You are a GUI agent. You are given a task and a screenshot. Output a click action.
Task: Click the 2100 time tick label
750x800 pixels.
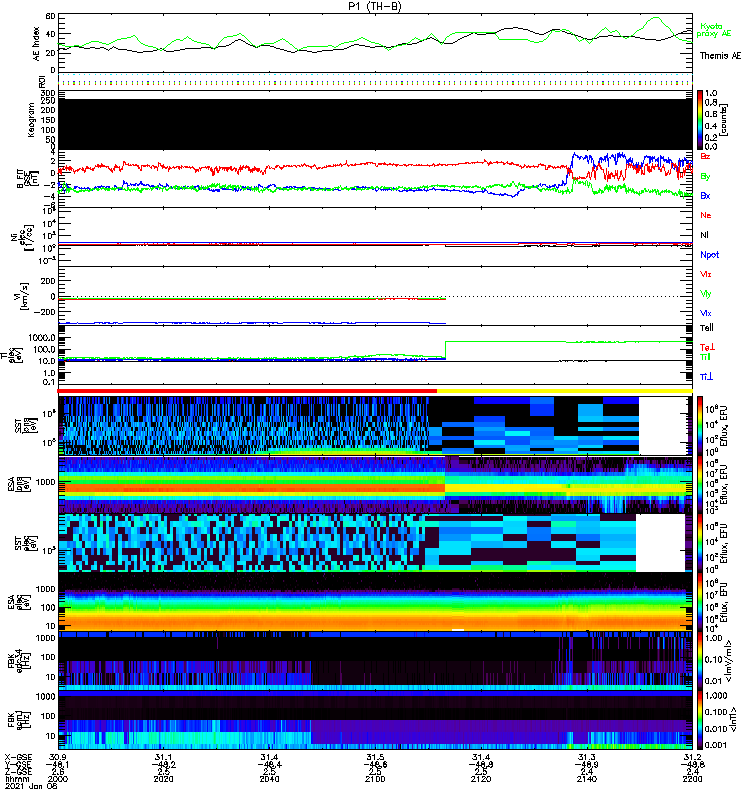(375, 779)
